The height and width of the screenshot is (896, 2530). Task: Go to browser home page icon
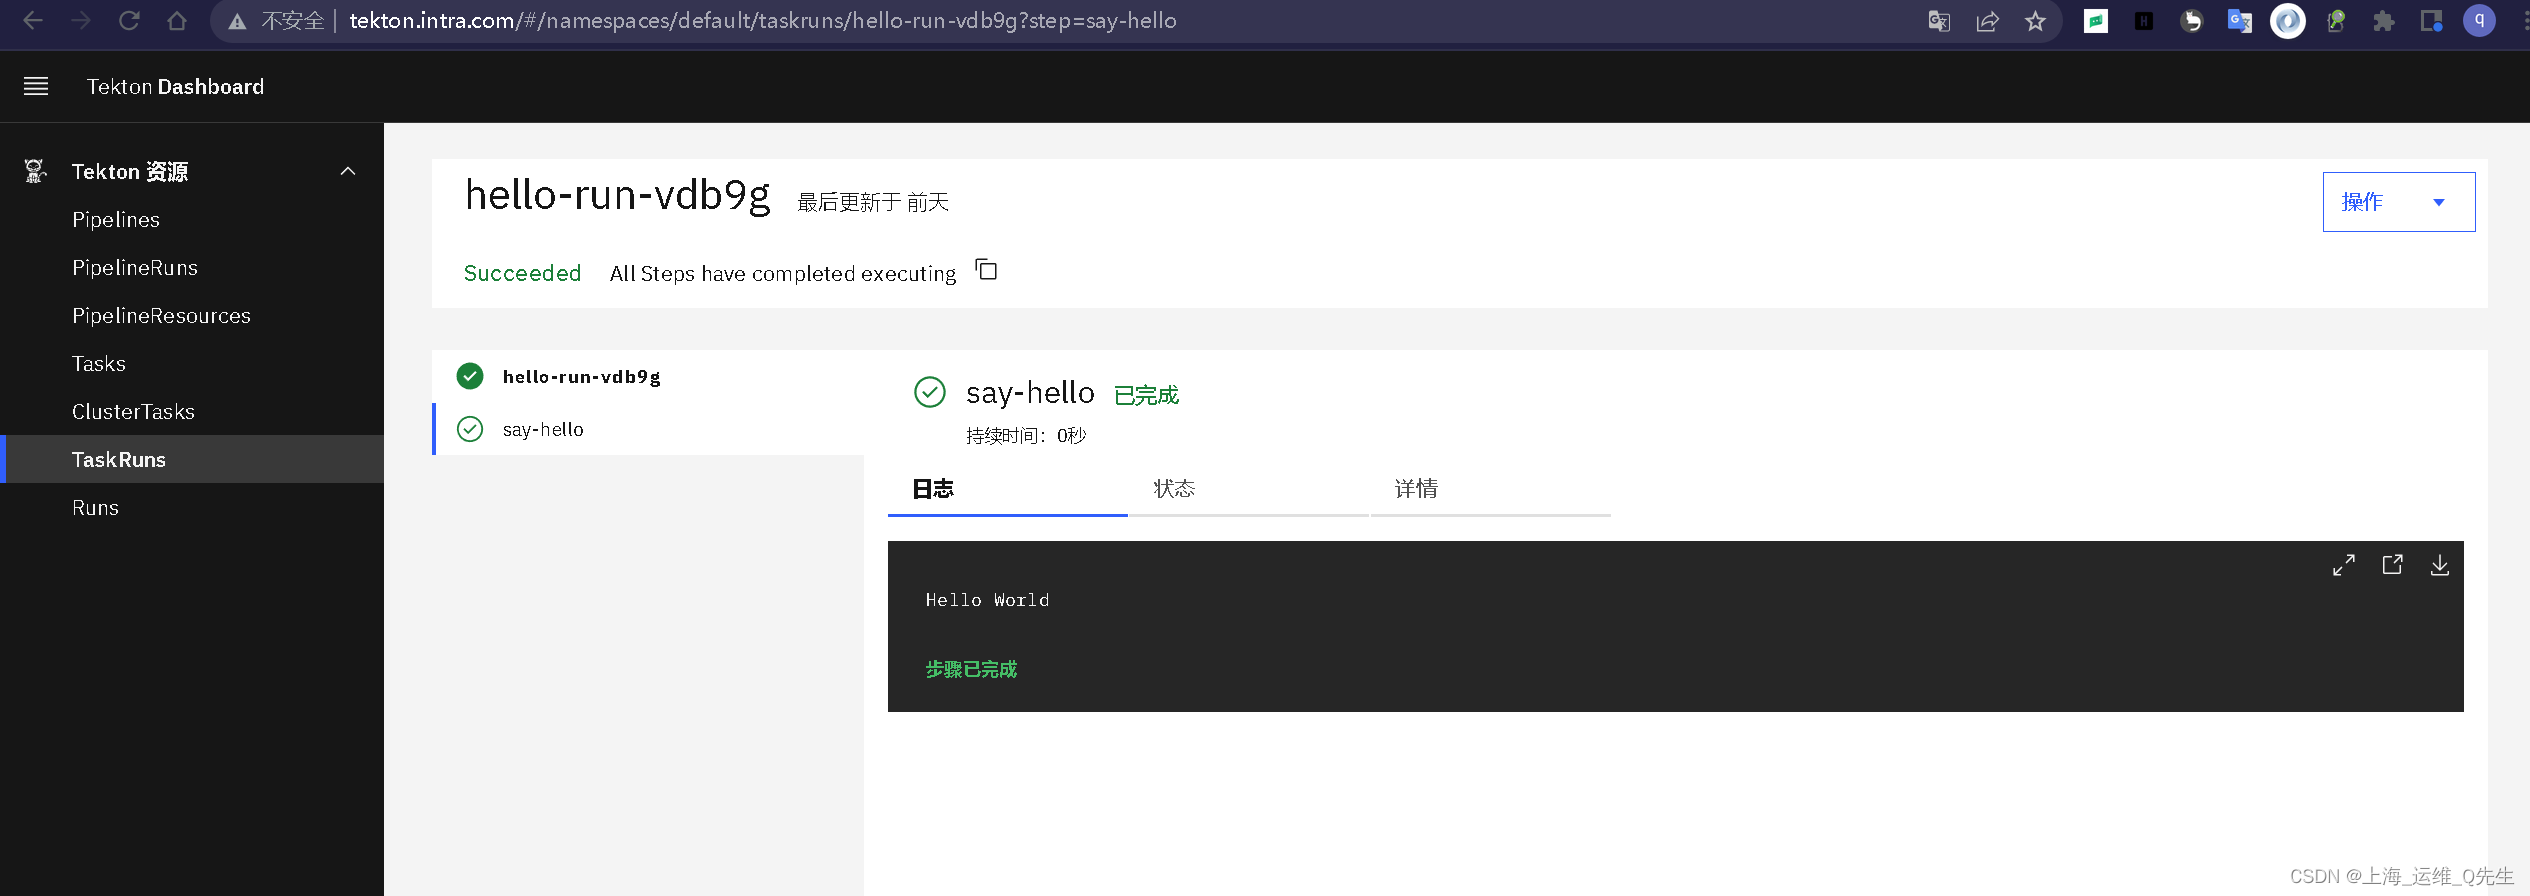coord(177,20)
